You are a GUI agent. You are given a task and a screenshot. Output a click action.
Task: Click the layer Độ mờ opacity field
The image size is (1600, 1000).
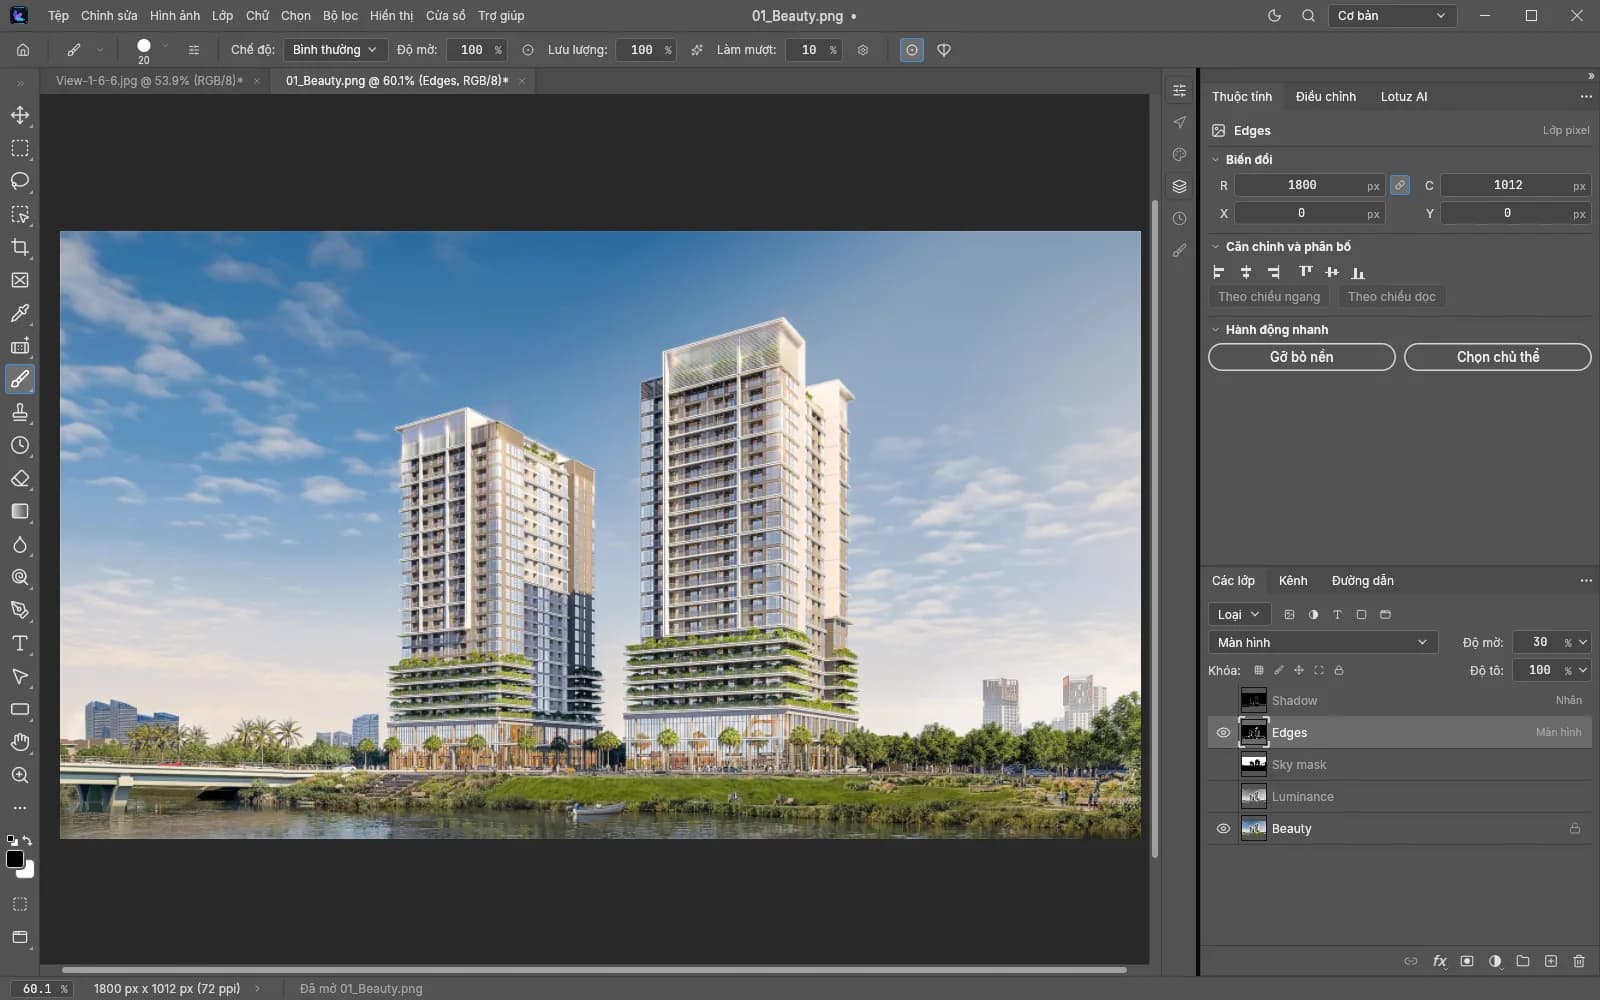1540,642
